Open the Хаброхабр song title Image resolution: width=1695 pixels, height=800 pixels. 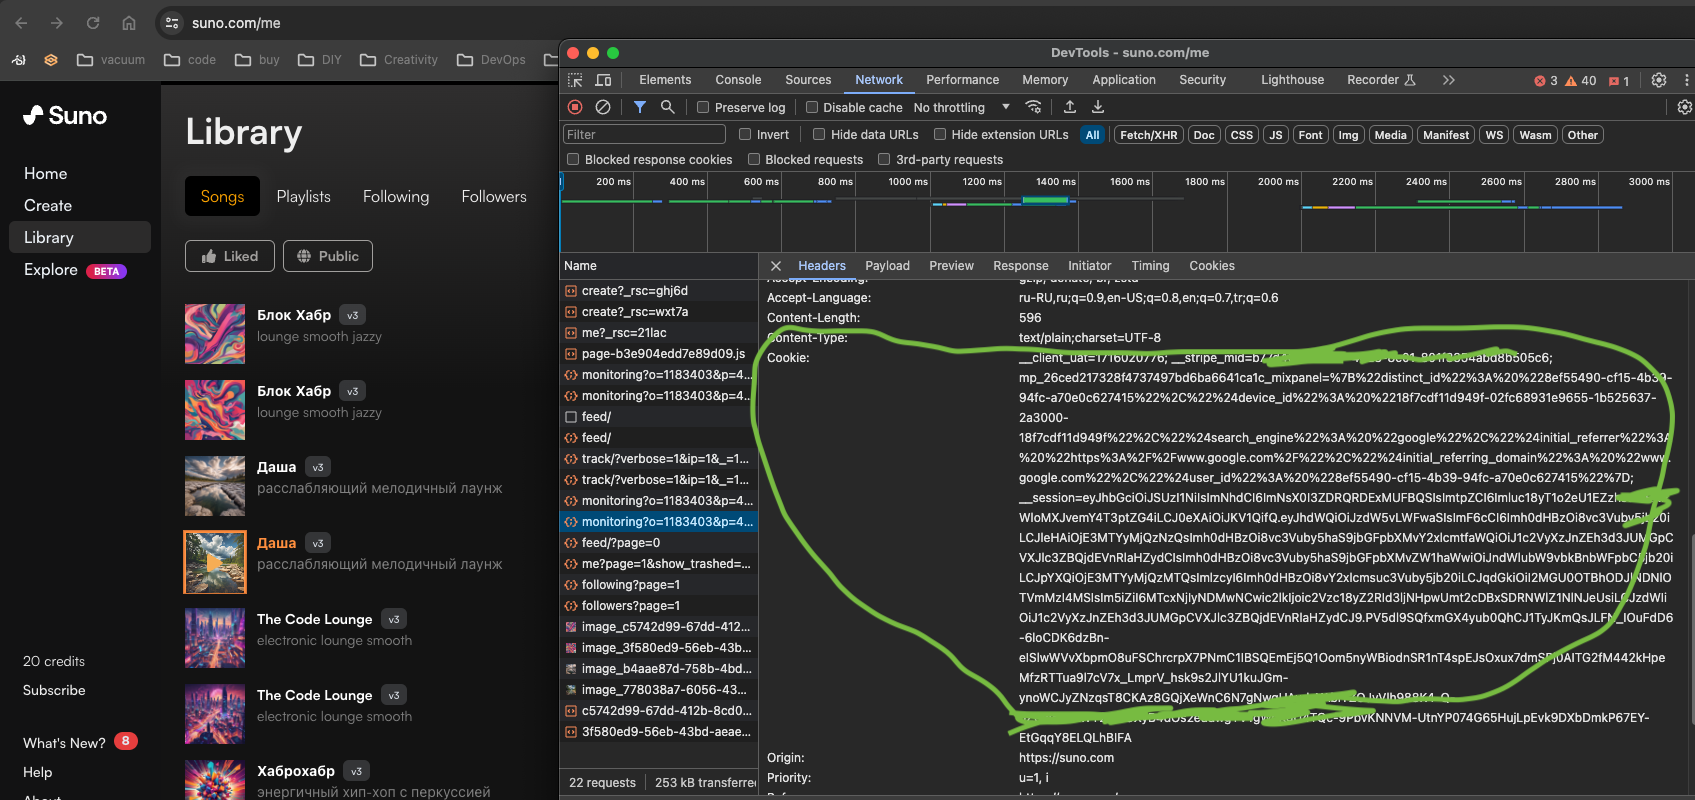click(x=296, y=771)
